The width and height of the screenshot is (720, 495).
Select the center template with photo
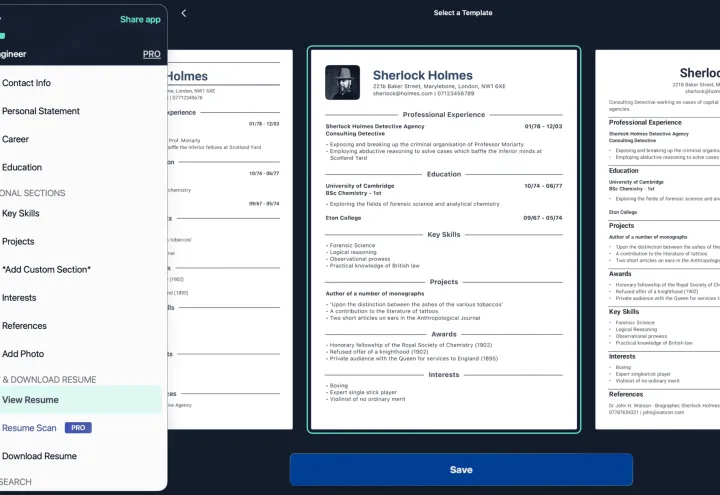pyautogui.click(x=444, y=239)
